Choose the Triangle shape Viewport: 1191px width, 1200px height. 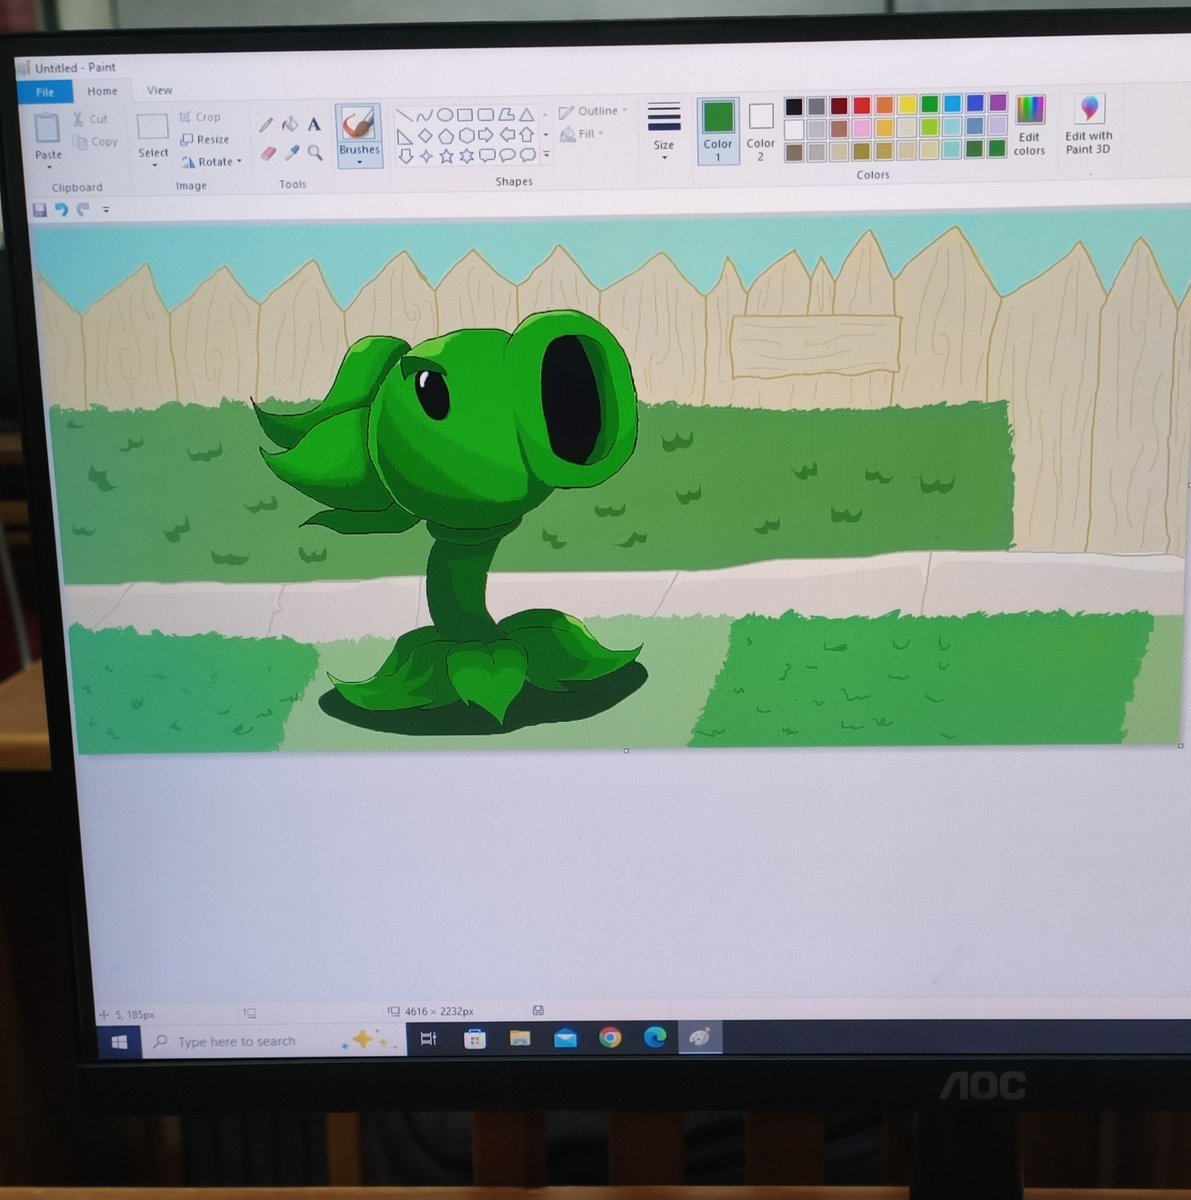[x=527, y=115]
